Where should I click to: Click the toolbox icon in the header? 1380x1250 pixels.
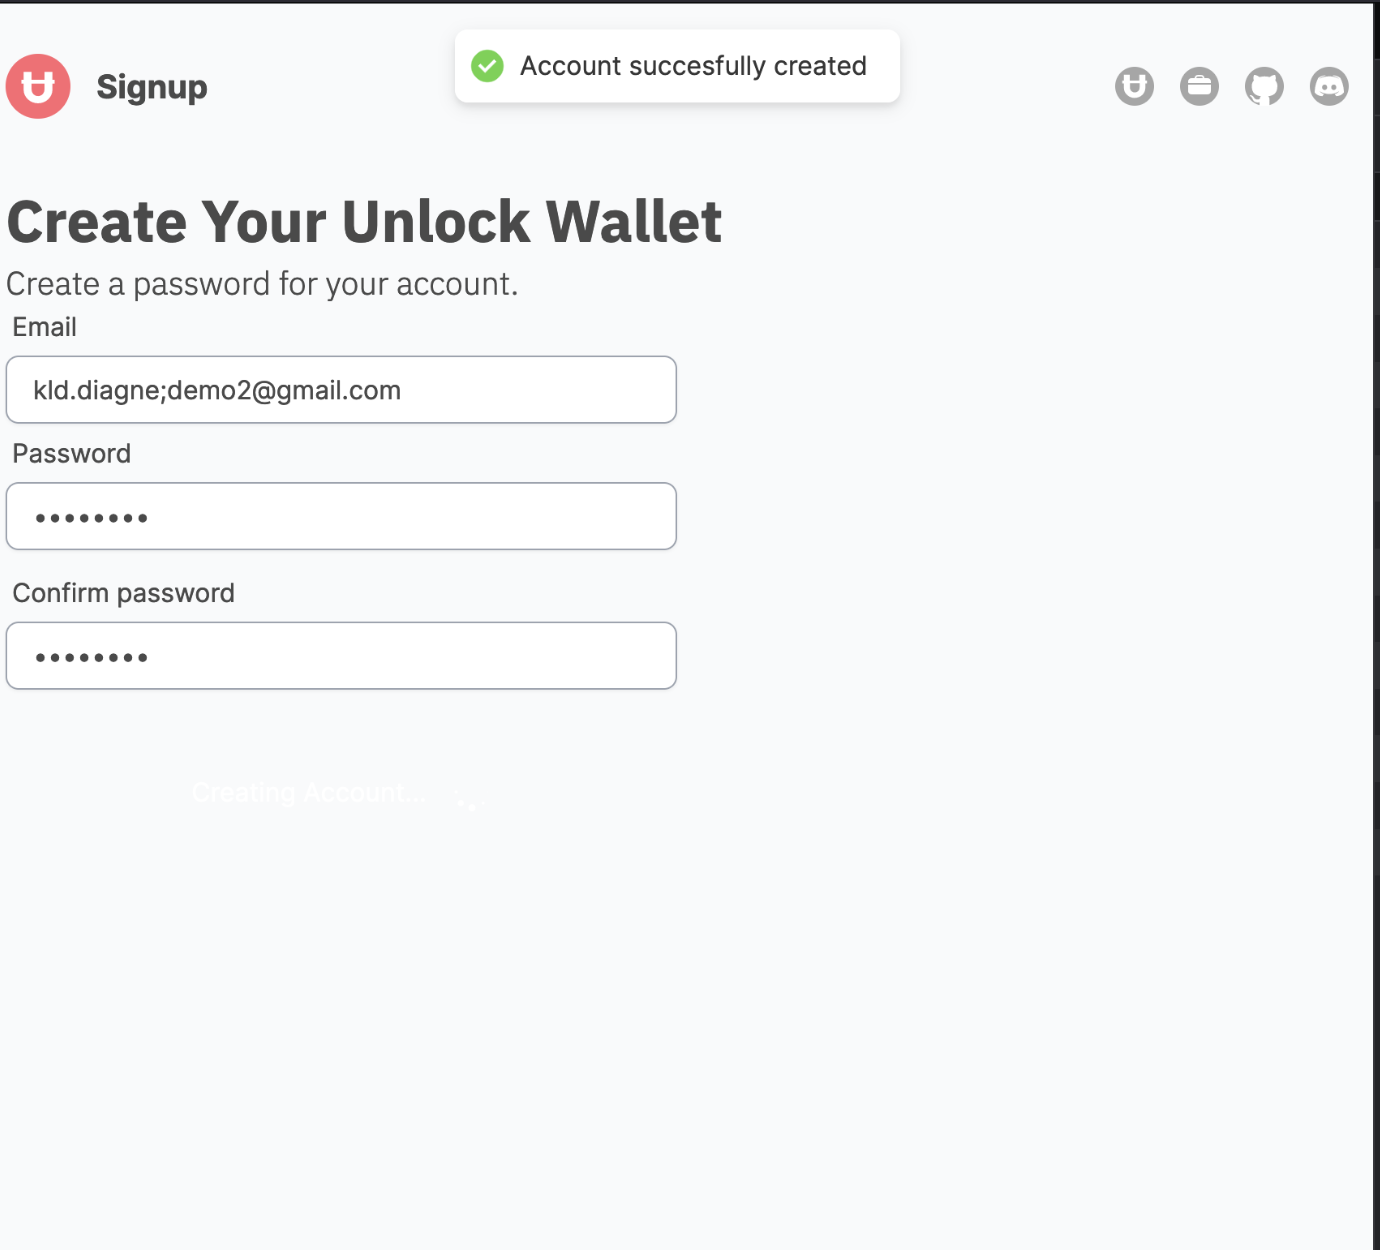[1198, 86]
